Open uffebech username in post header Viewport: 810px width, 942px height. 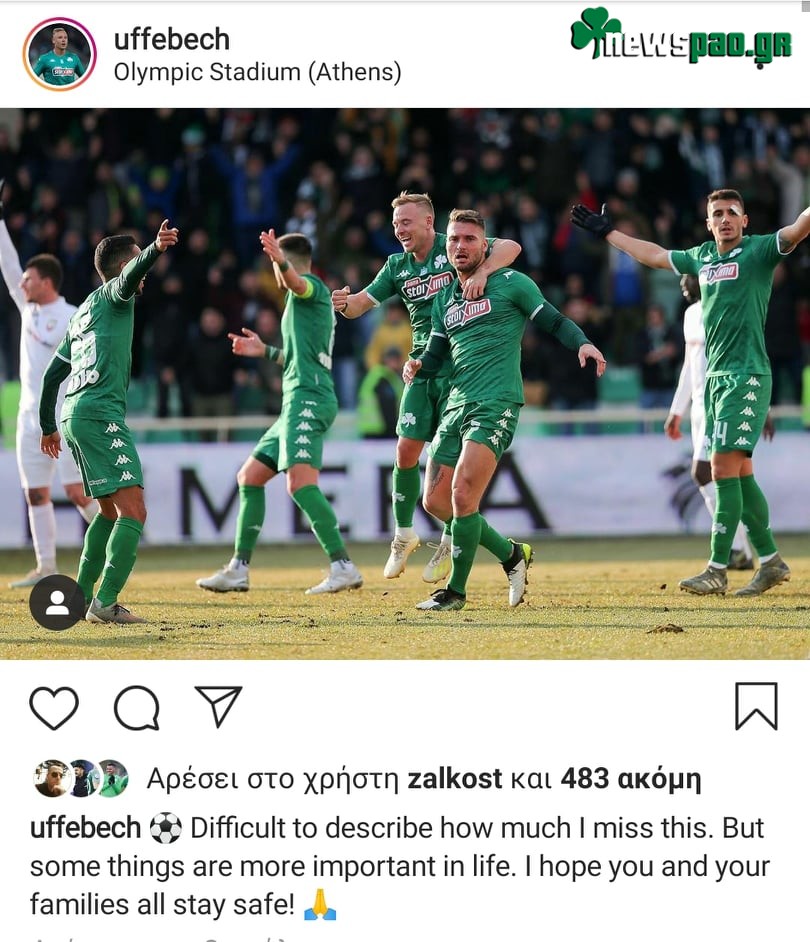(x=172, y=40)
